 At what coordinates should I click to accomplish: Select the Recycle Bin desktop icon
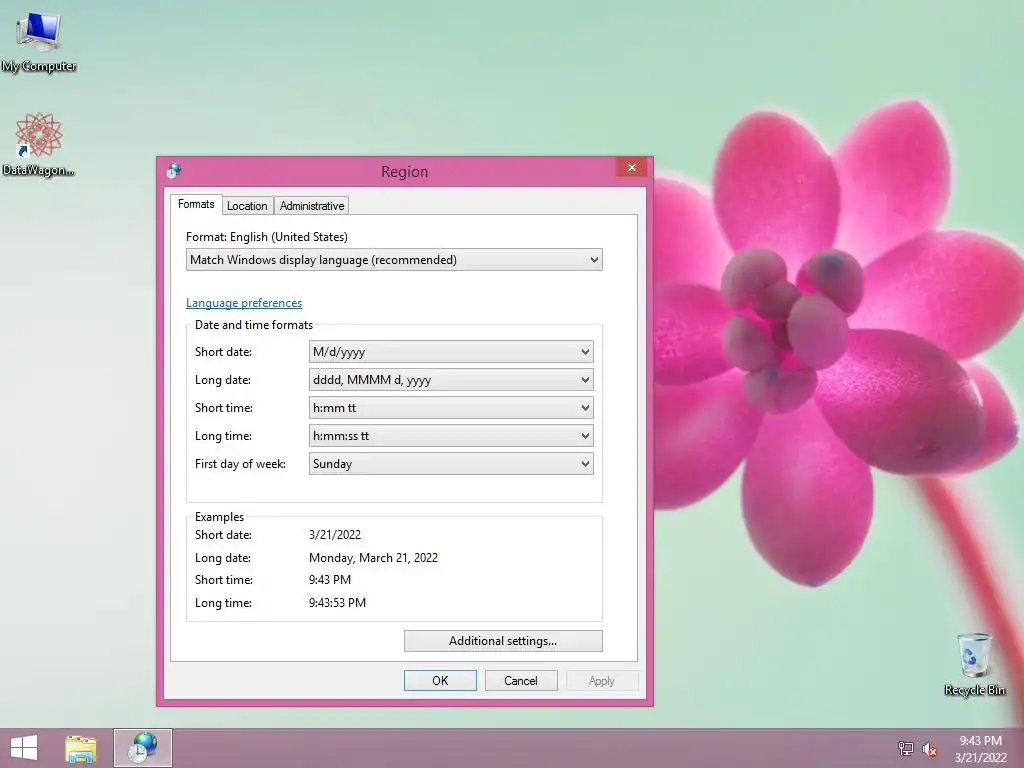pos(974,664)
